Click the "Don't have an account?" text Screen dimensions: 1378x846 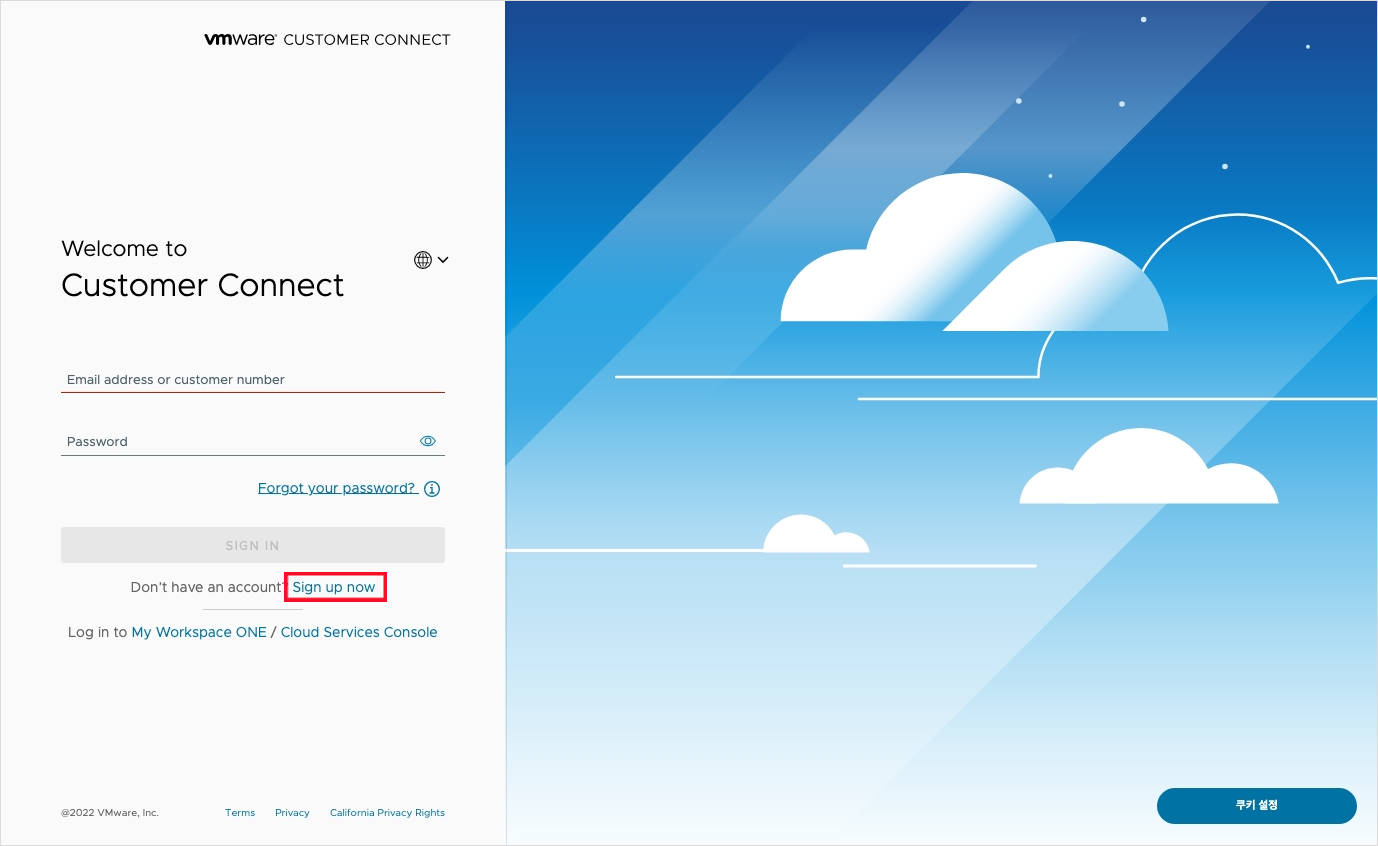click(209, 587)
